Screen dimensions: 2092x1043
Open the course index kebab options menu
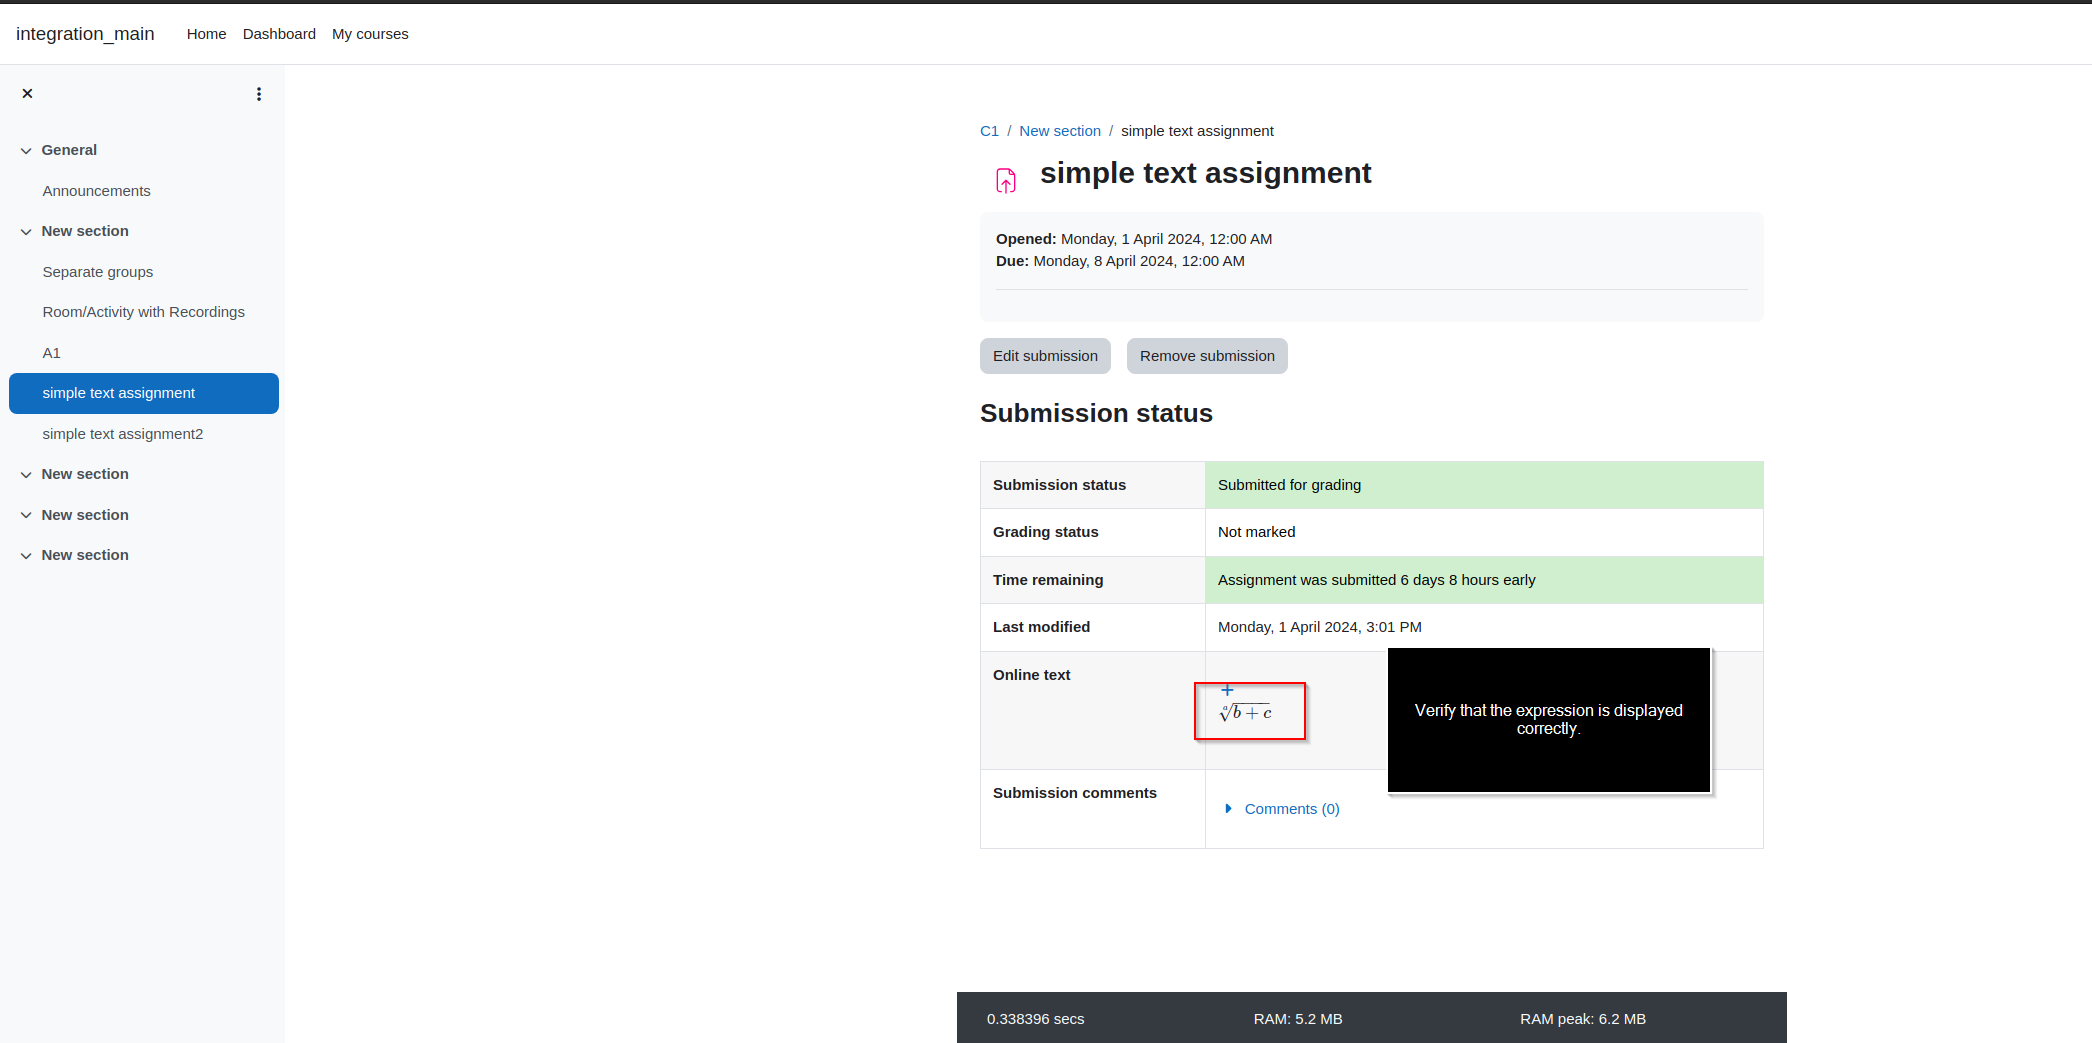pyautogui.click(x=259, y=94)
